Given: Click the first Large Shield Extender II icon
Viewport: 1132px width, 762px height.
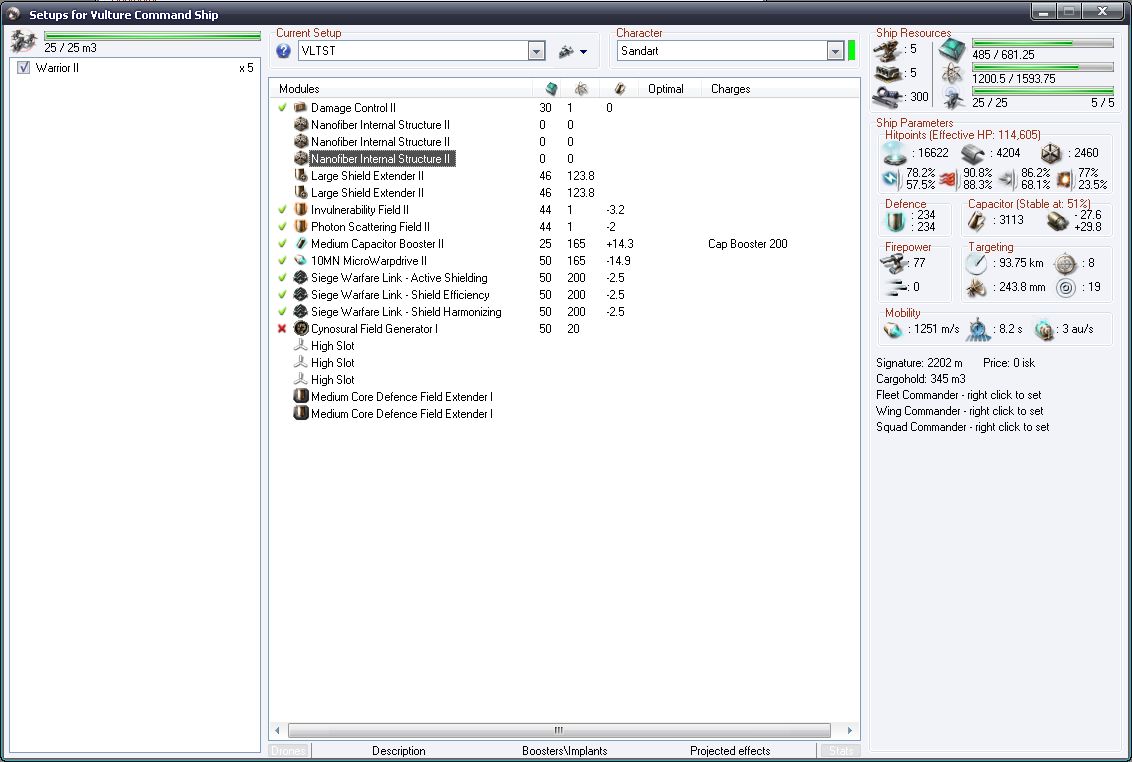Looking at the screenshot, I should (301, 176).
